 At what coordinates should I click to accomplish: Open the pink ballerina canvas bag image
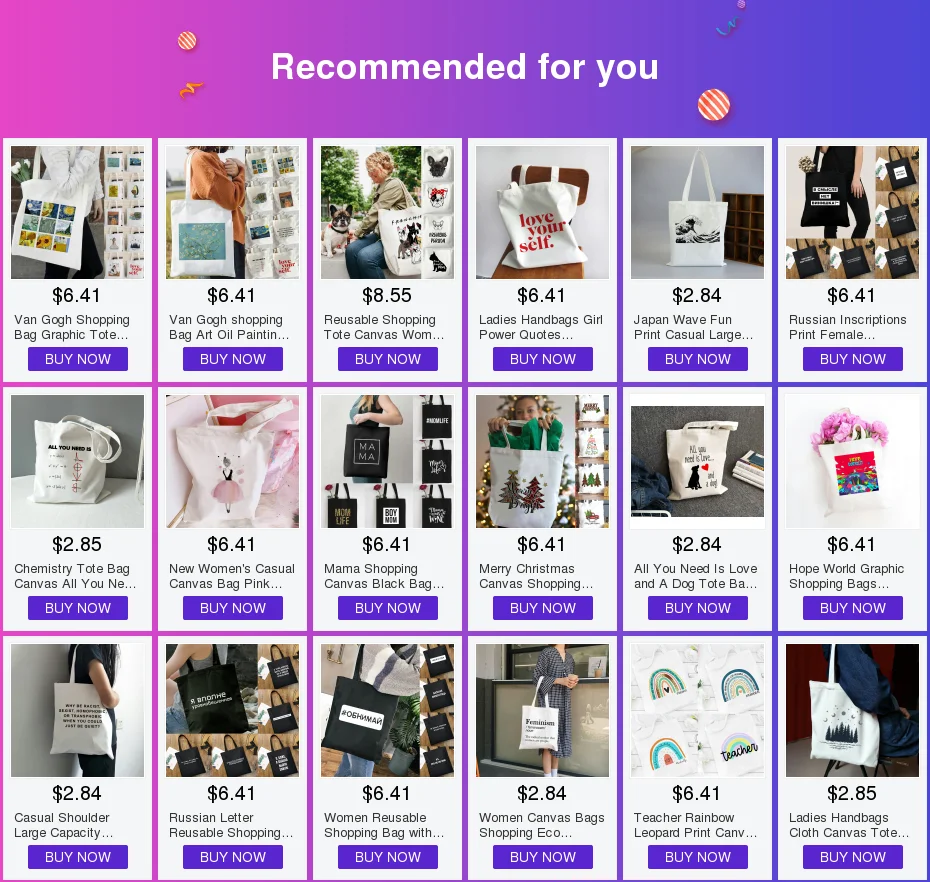pos(232,461)
